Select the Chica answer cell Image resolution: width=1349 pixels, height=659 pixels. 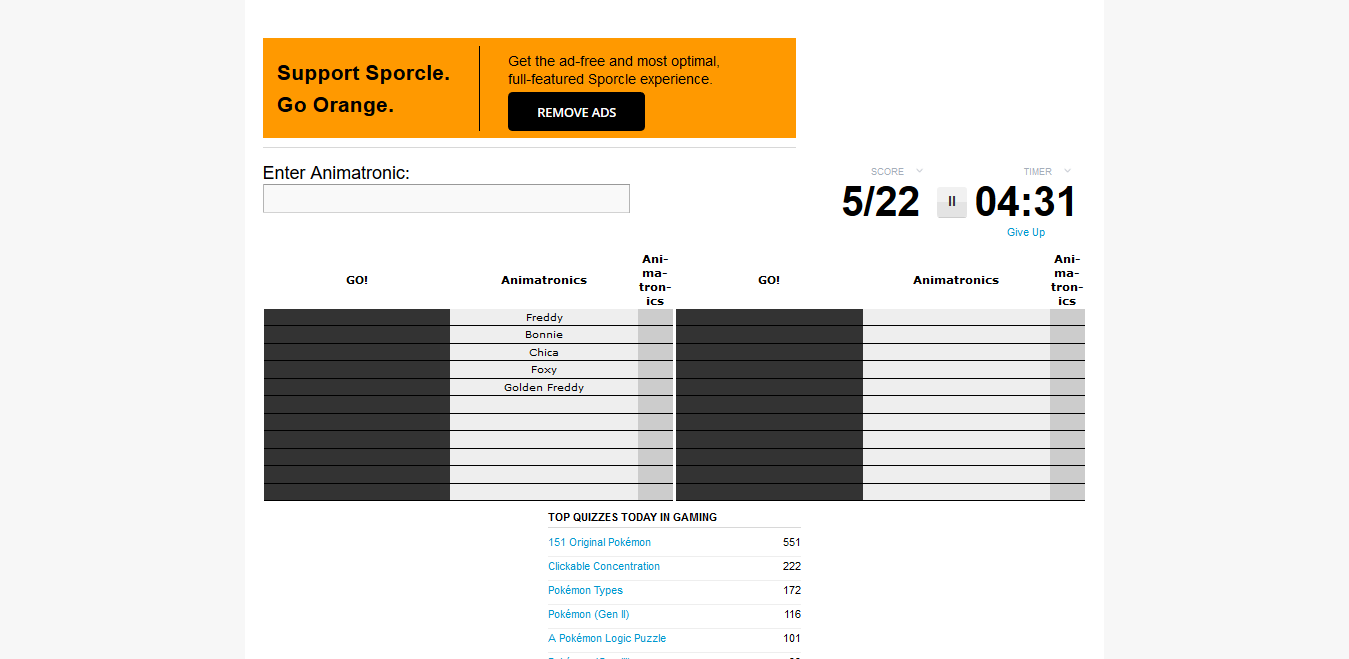(x=544, y=352)
